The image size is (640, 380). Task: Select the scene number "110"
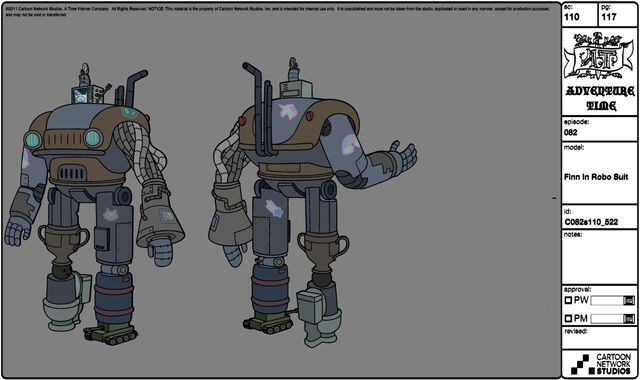tap(572, 17)
